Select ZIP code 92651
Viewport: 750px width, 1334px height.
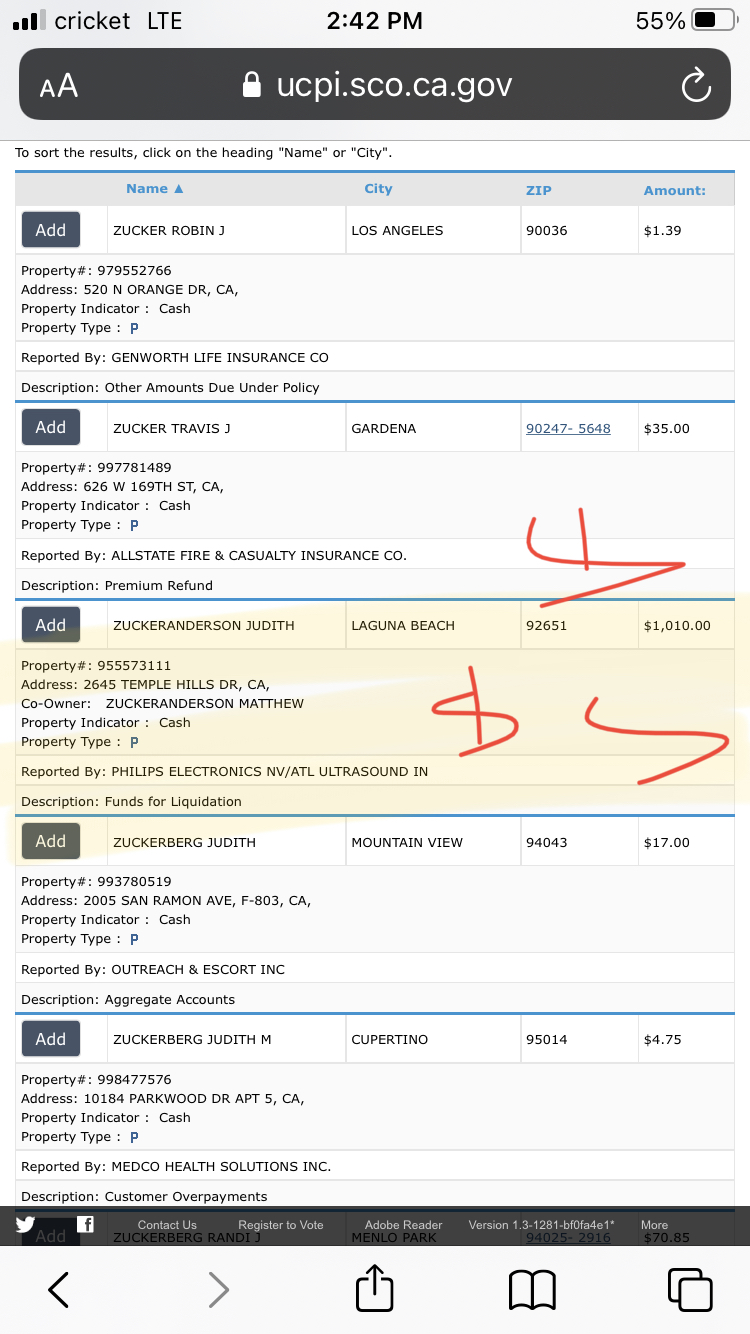click(546, 626)
